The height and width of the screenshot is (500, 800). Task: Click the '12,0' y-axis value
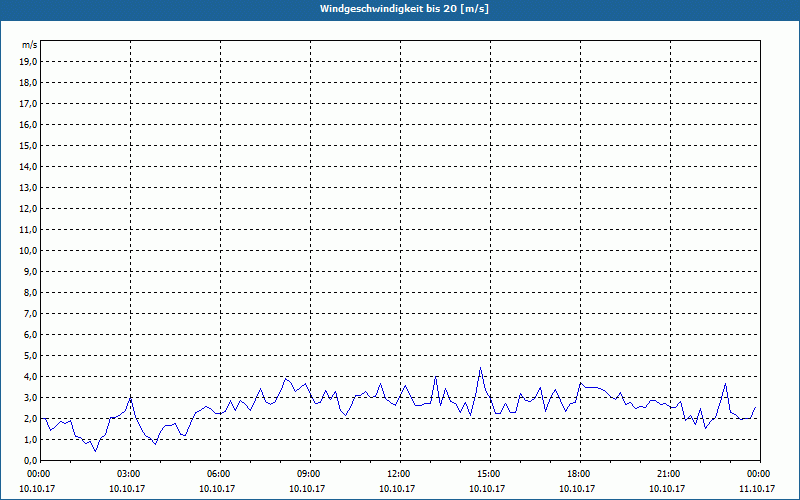pyautogui.click(x=28, y=209)
